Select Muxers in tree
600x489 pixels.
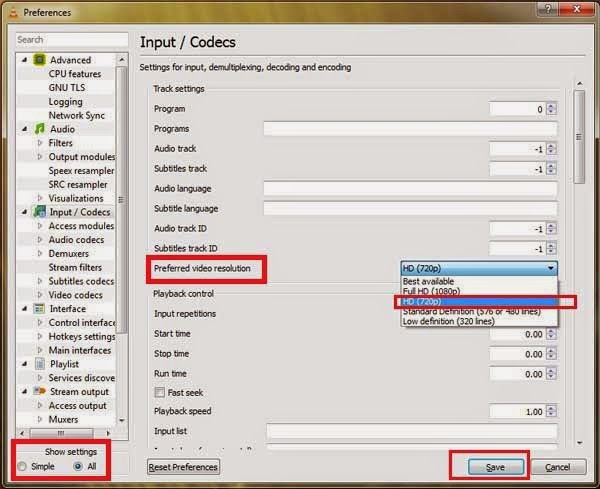[63, 419]
